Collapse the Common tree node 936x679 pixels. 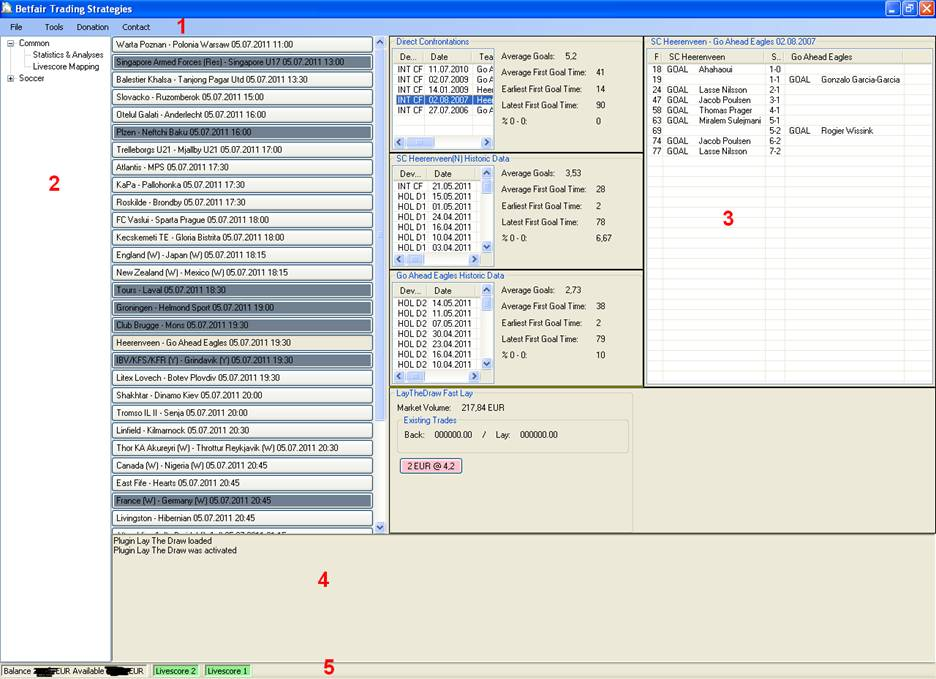(10, 43)
